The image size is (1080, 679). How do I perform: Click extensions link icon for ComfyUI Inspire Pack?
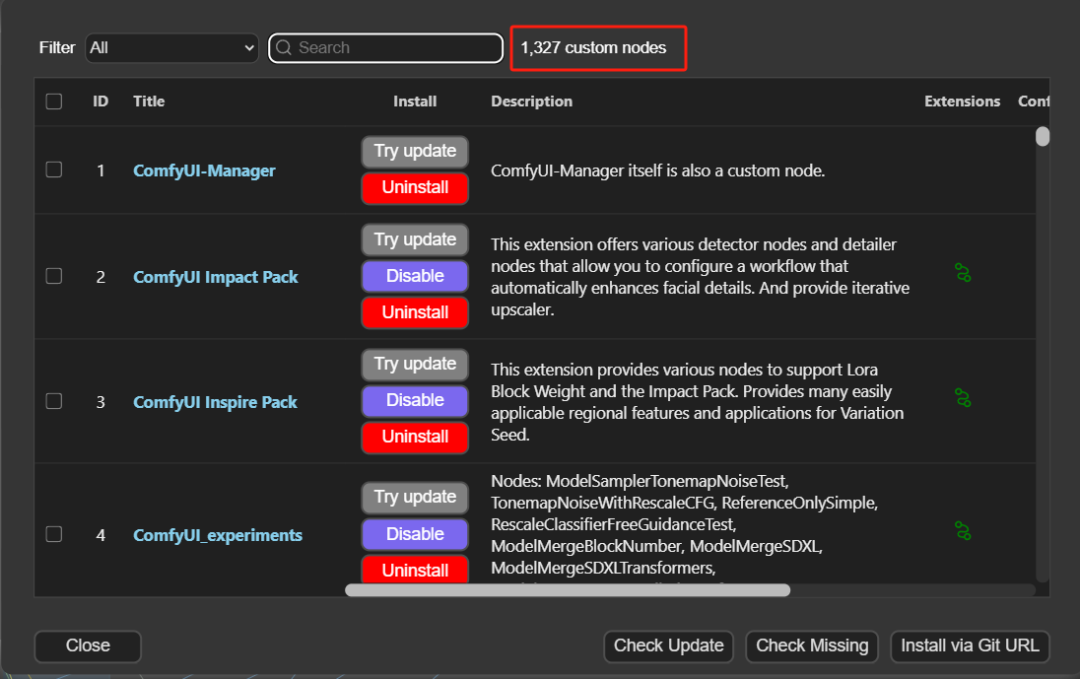[x=963, y=398]
